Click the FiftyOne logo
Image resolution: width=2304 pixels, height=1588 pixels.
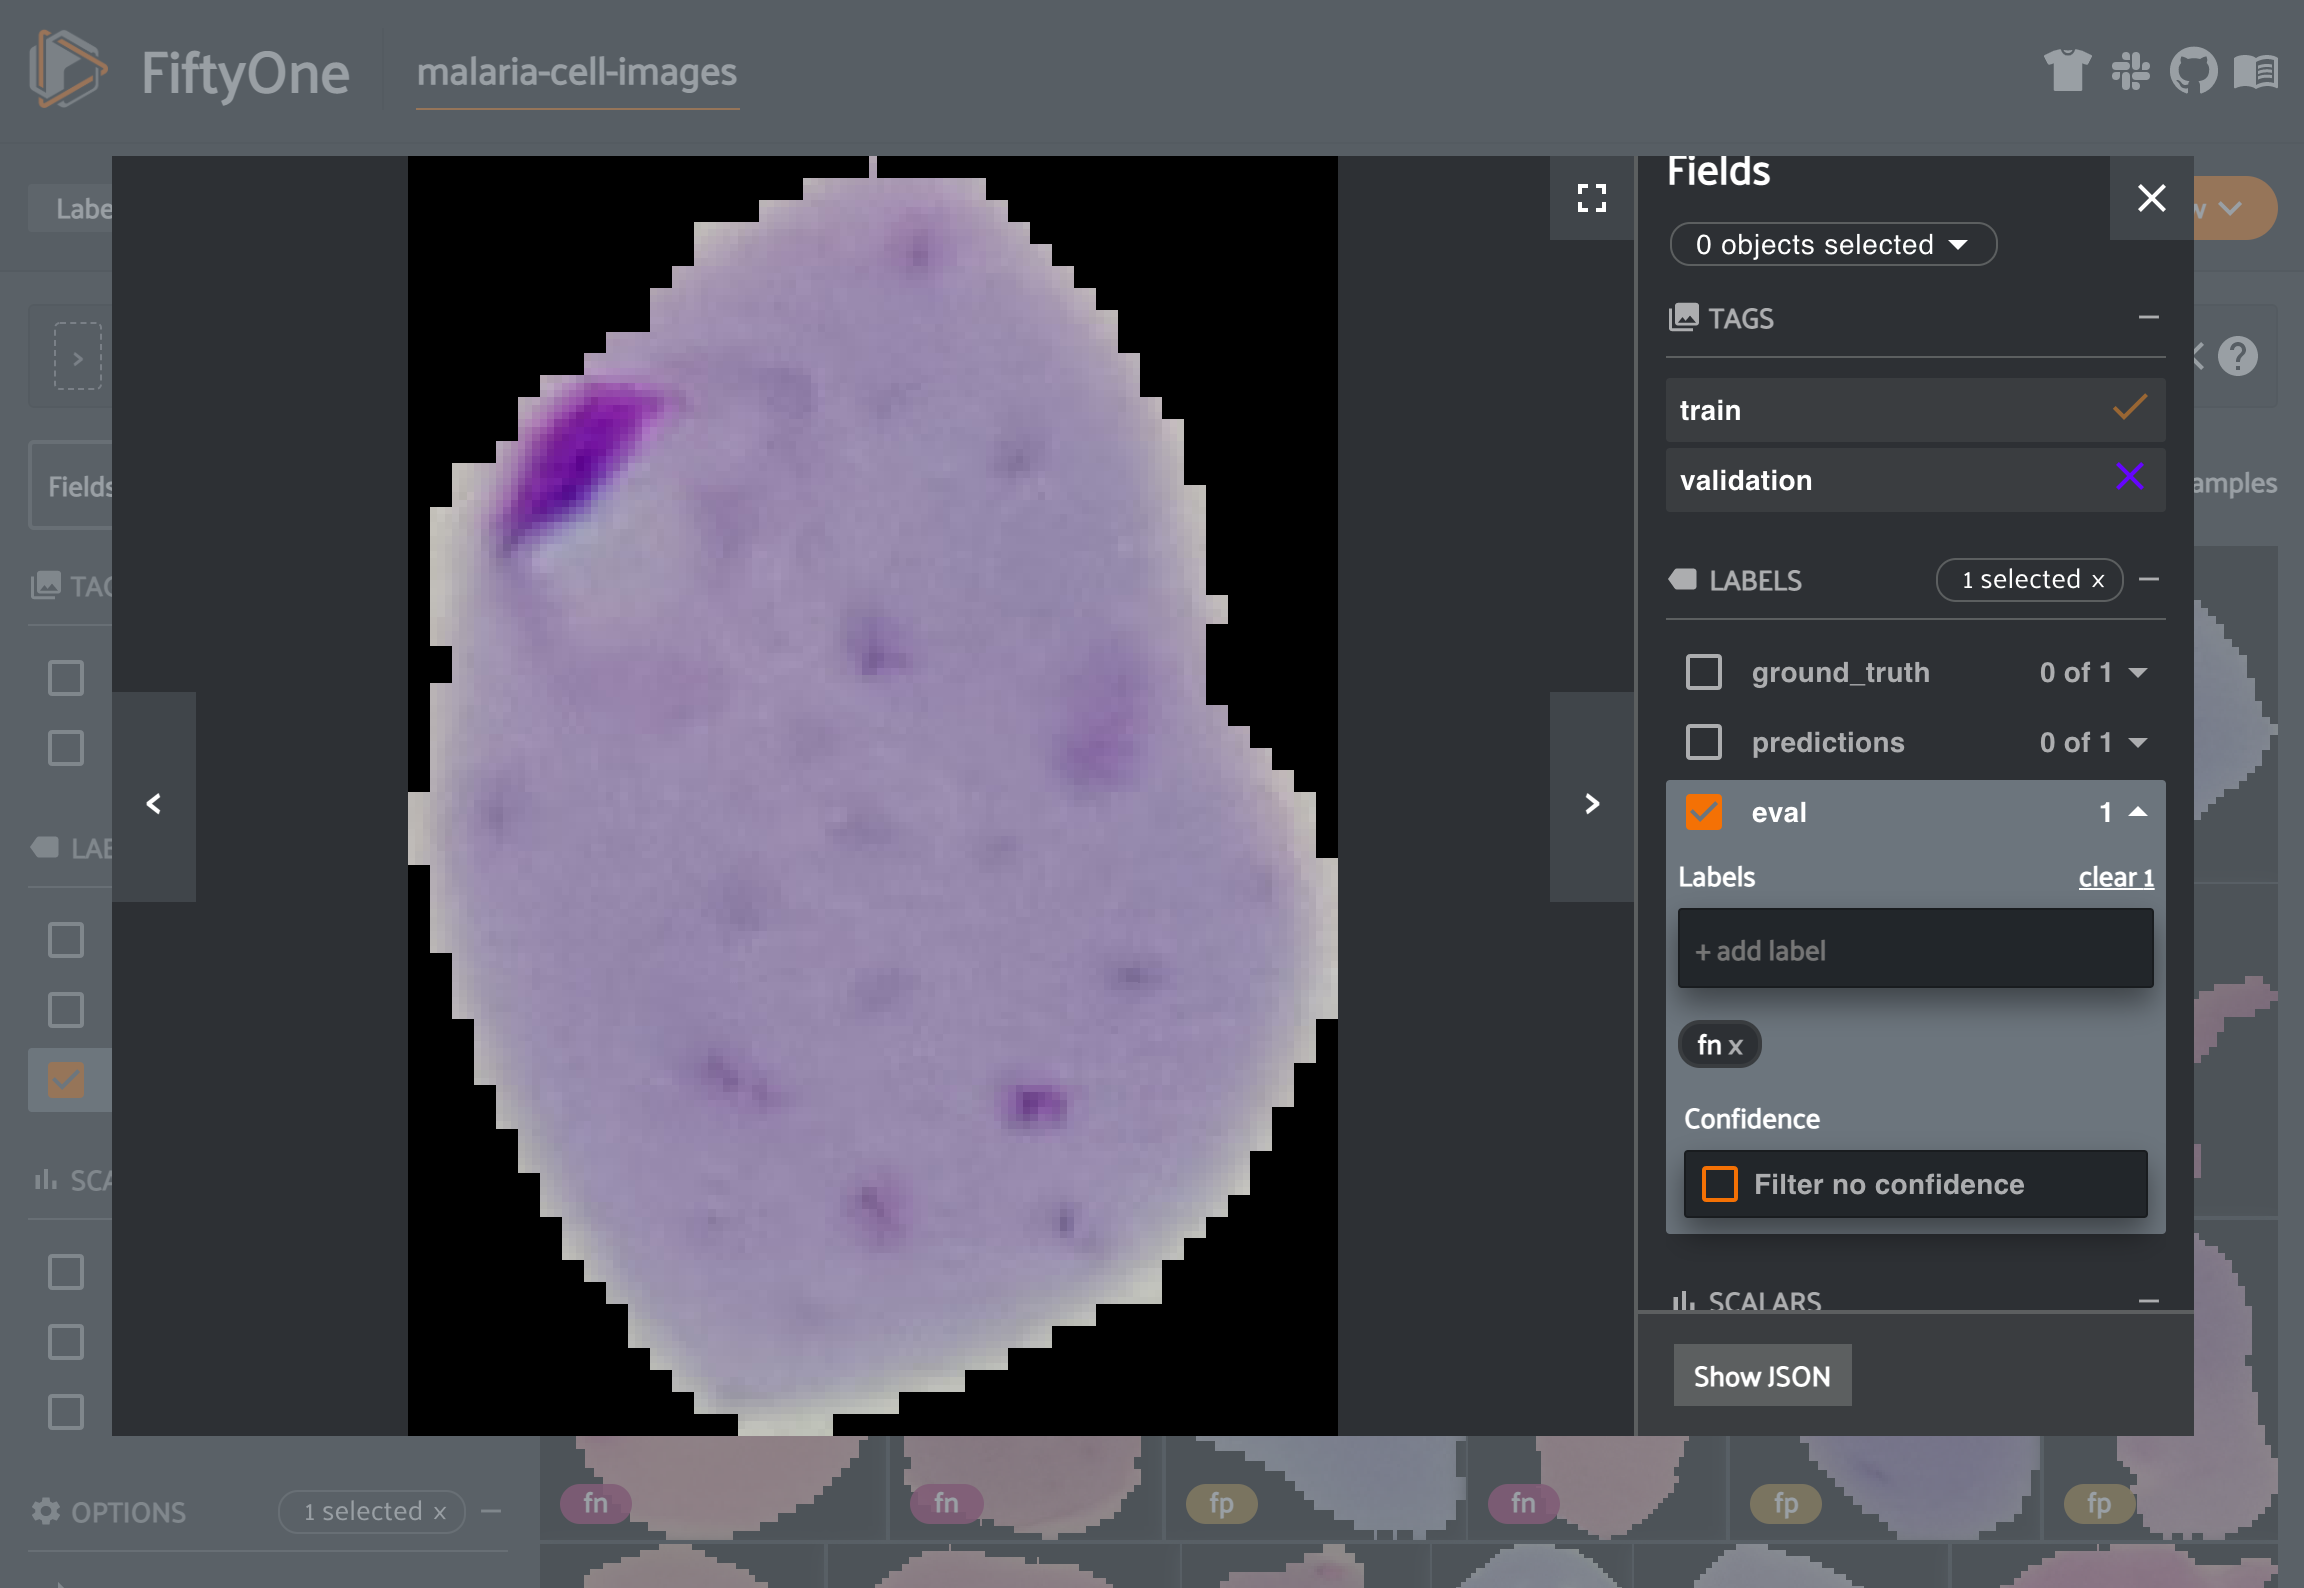pyautogui.click(x=70, y=72)
